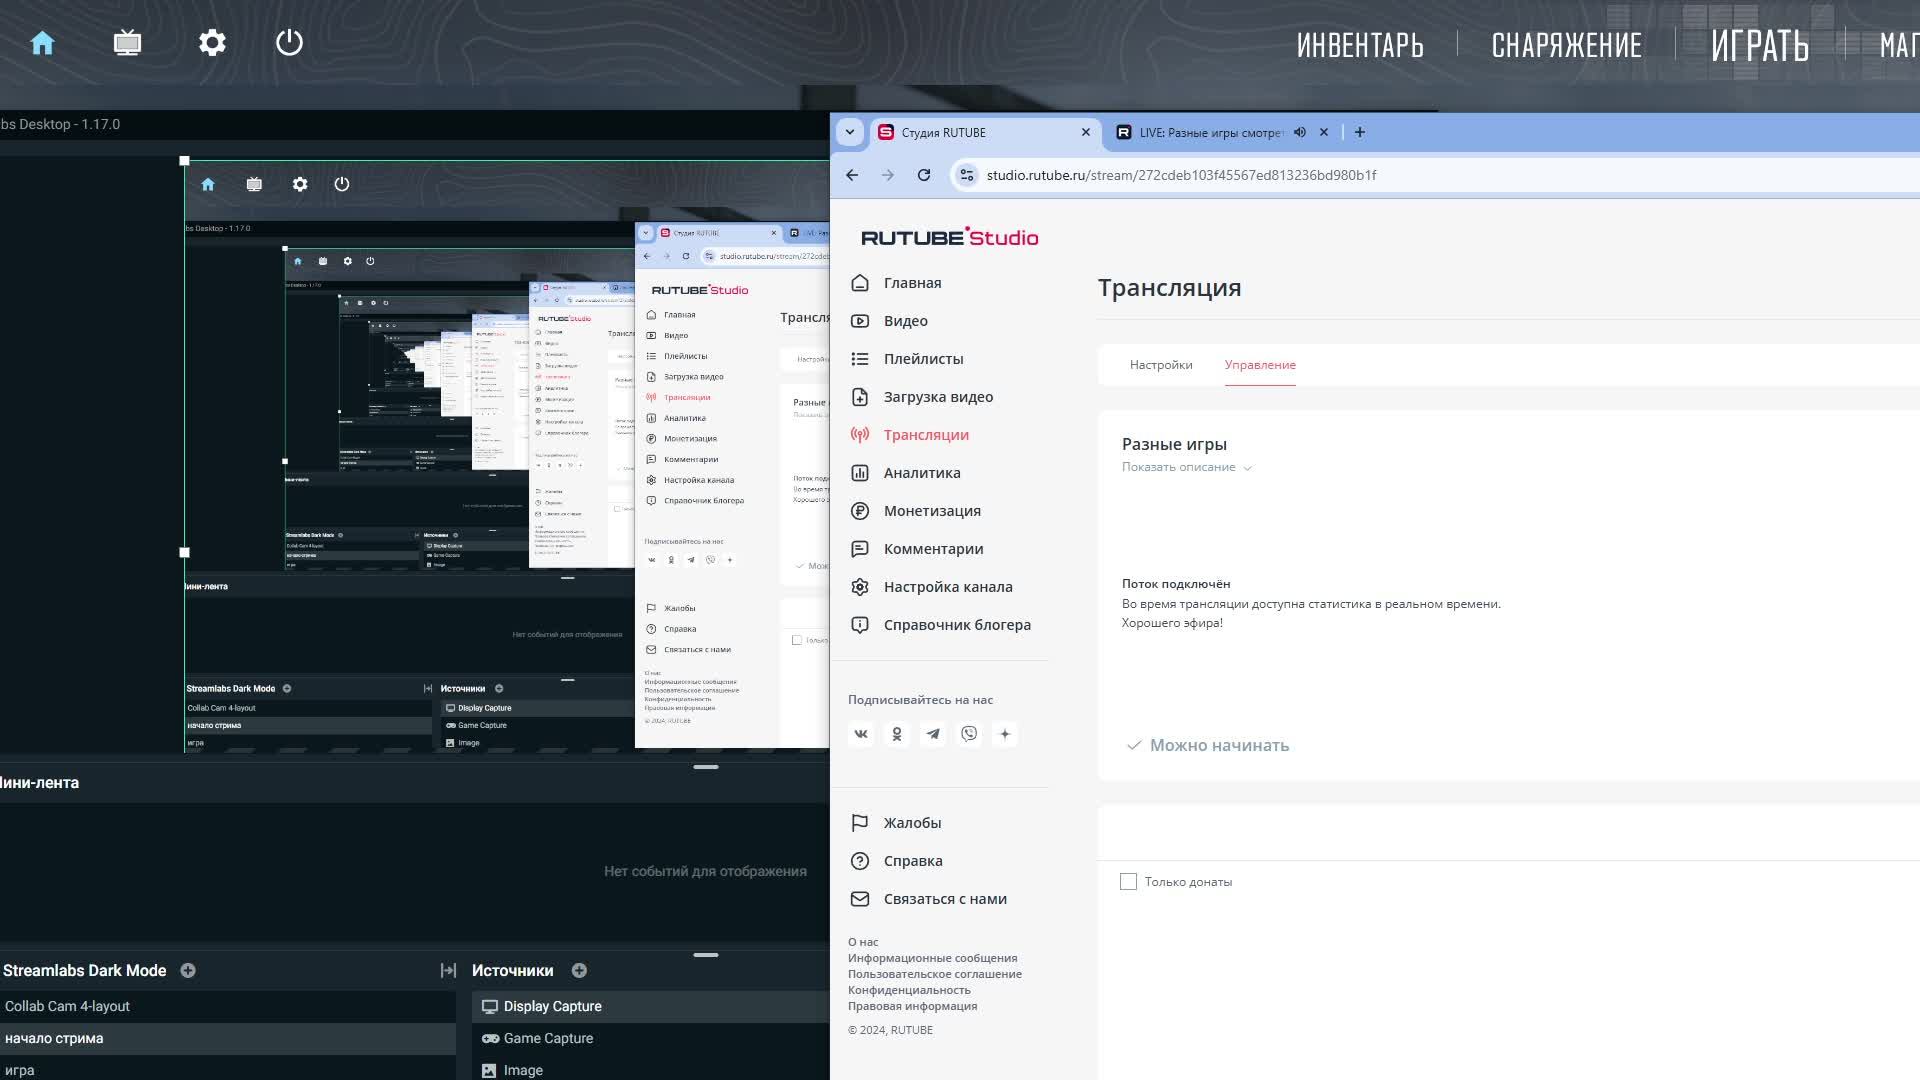The width and height of the screenshot is (1920, 1080).
Task: Select the ИГРАТЬ game menu
Action: tap(1760, 45)
